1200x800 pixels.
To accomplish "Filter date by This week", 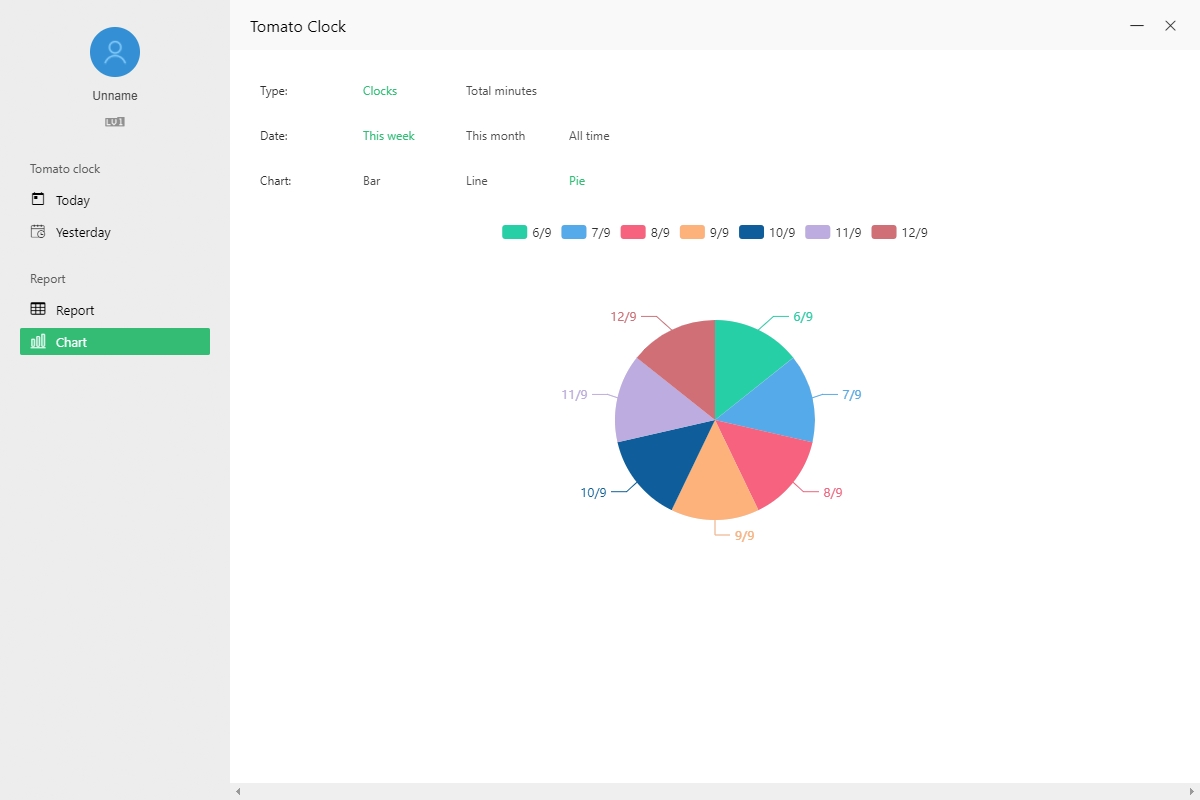I will tap(389, 136).
